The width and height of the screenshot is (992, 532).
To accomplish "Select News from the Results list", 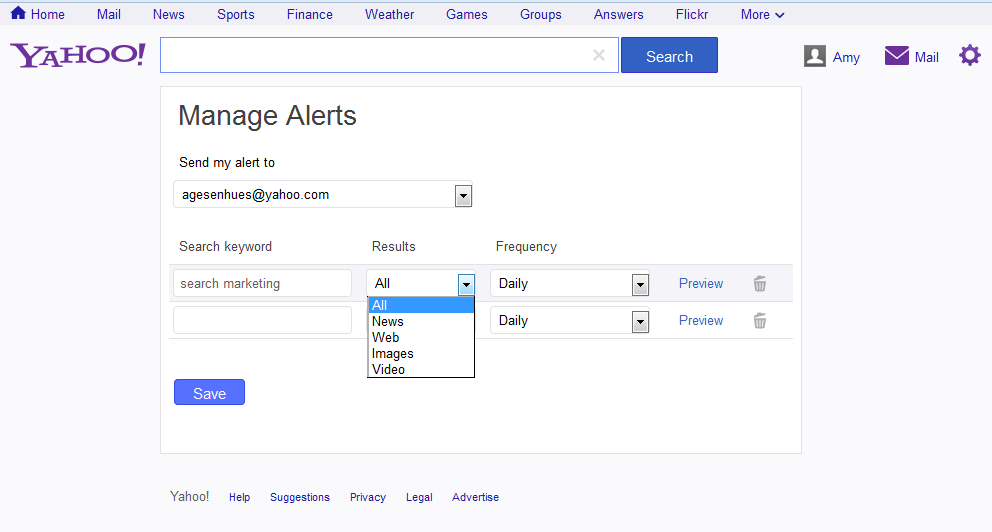I will (388, 321).
